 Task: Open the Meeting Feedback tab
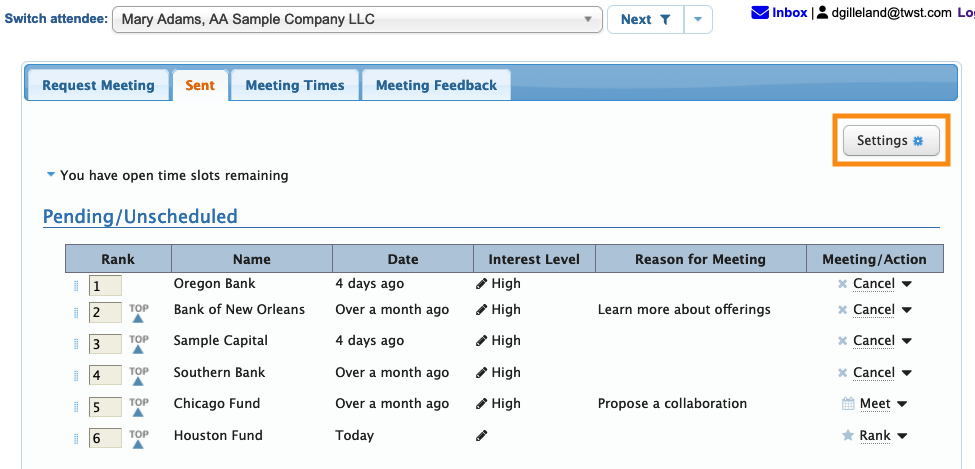436,85
